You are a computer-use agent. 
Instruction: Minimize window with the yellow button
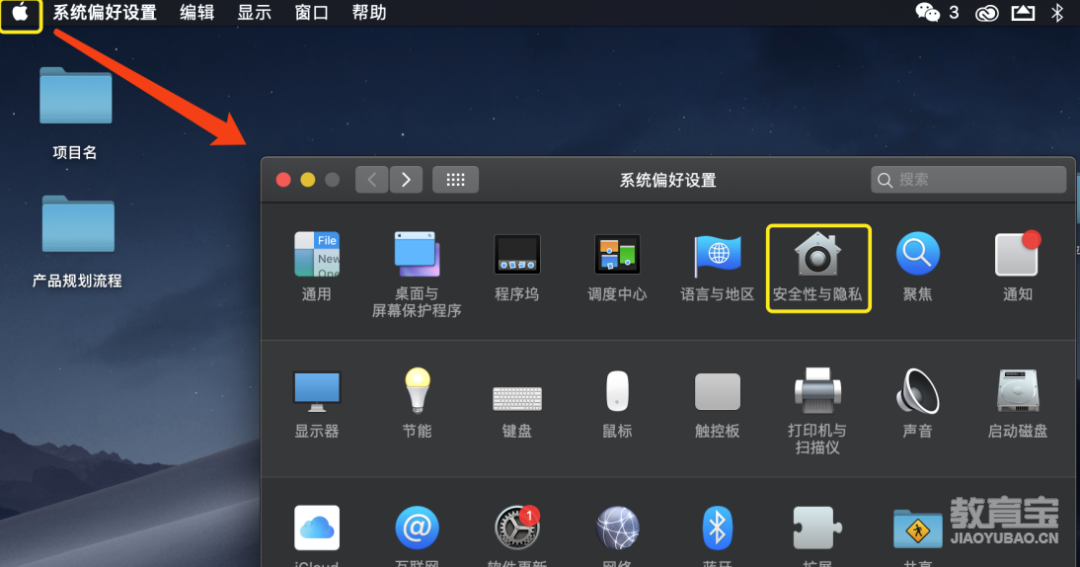tap(308, 180)
